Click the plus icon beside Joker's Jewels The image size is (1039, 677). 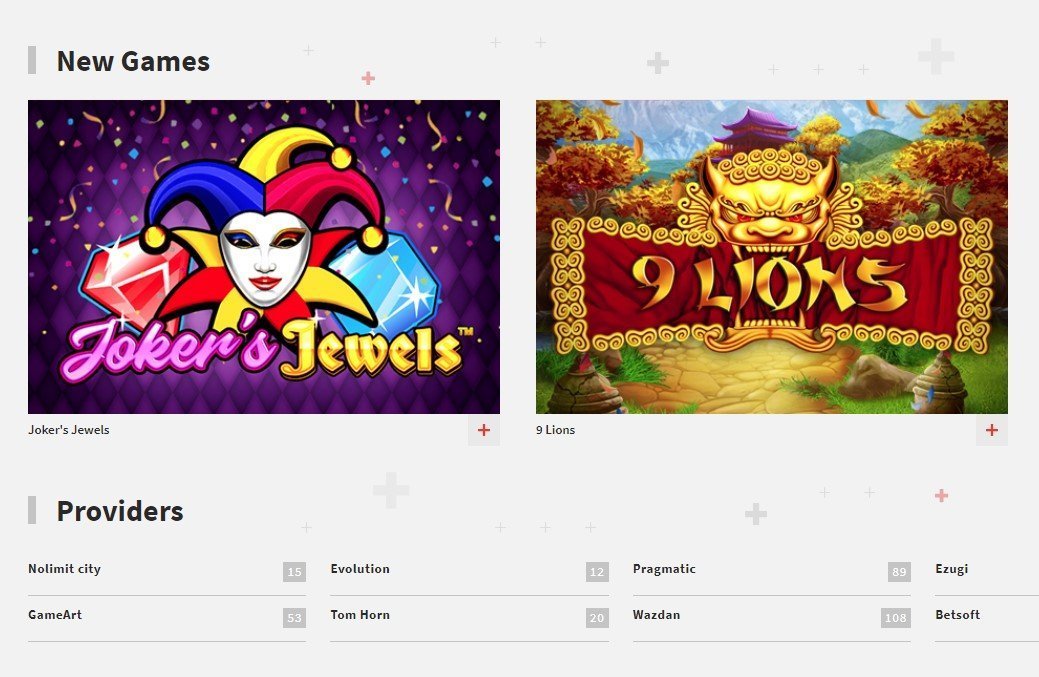pos(484,430)
